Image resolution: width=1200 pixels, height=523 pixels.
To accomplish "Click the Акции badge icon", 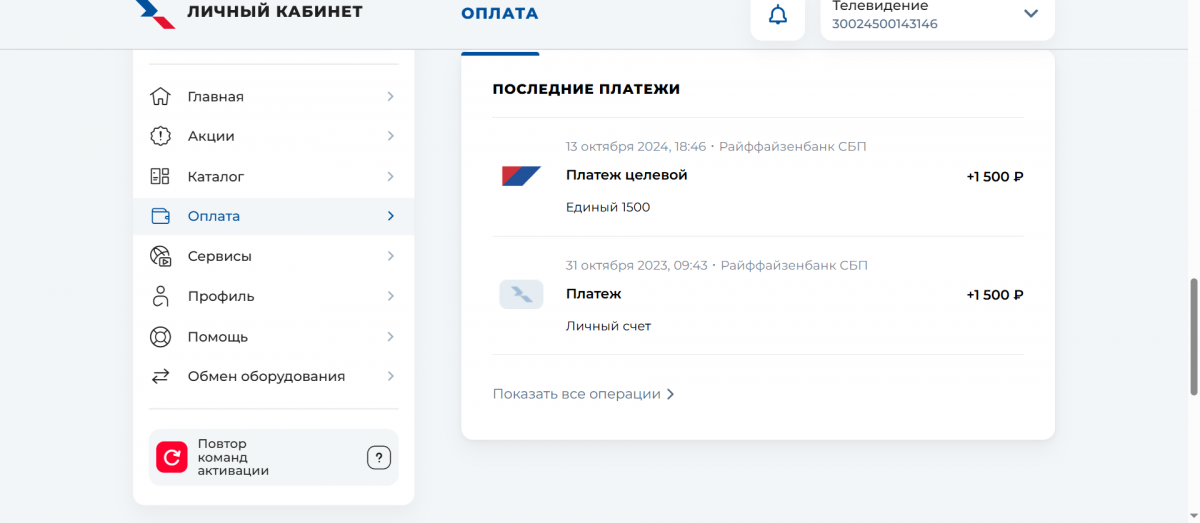I will point(160,136).
